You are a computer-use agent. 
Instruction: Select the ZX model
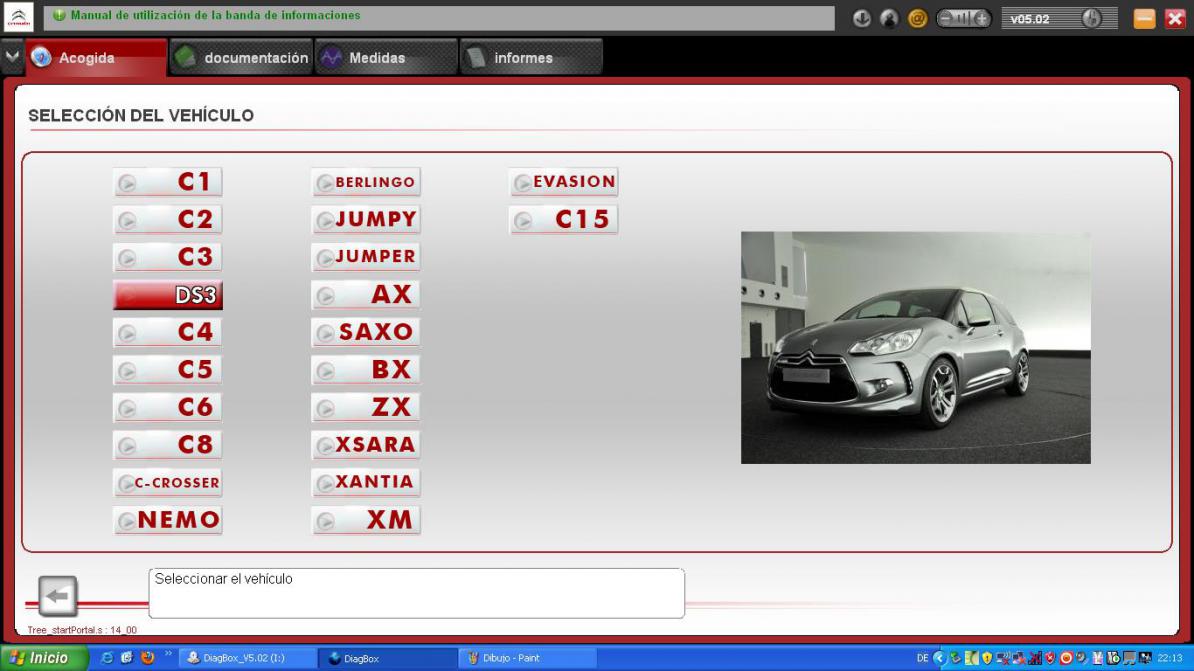coord(366,407)
